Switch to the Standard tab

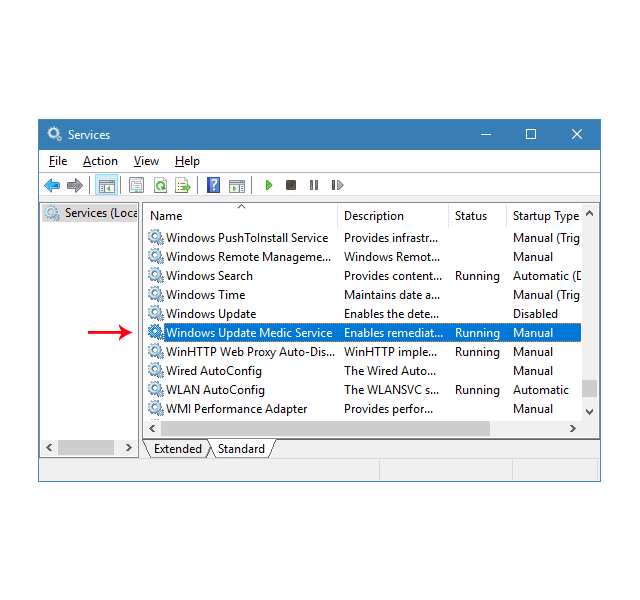tap(241, 449)
